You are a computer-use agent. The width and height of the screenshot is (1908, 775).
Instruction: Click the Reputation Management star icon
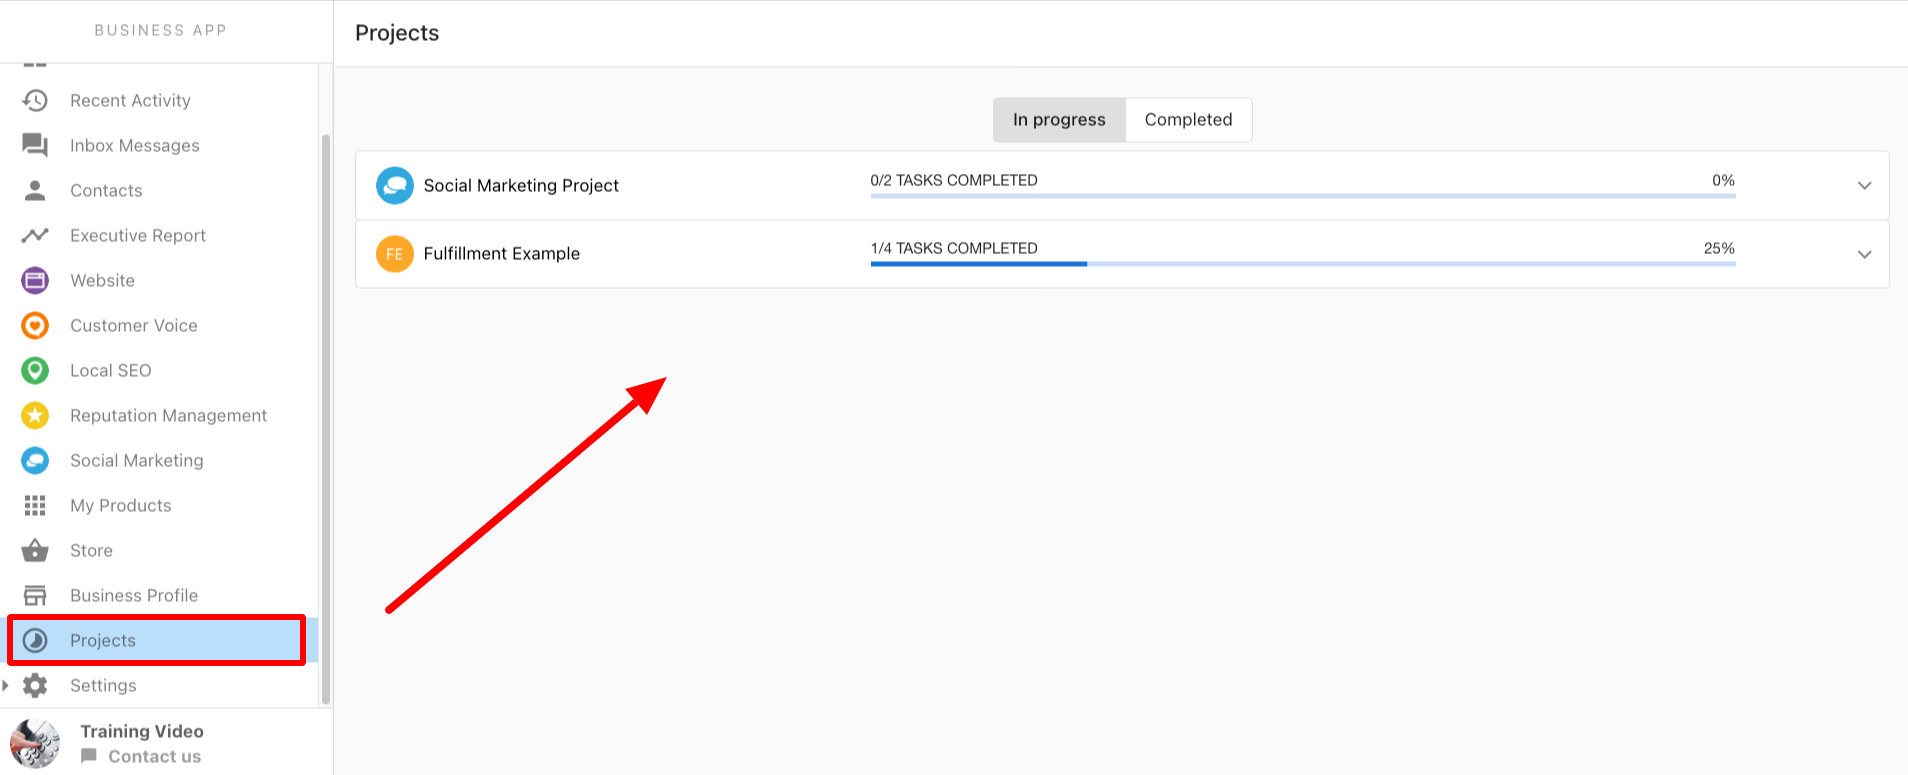35,416
